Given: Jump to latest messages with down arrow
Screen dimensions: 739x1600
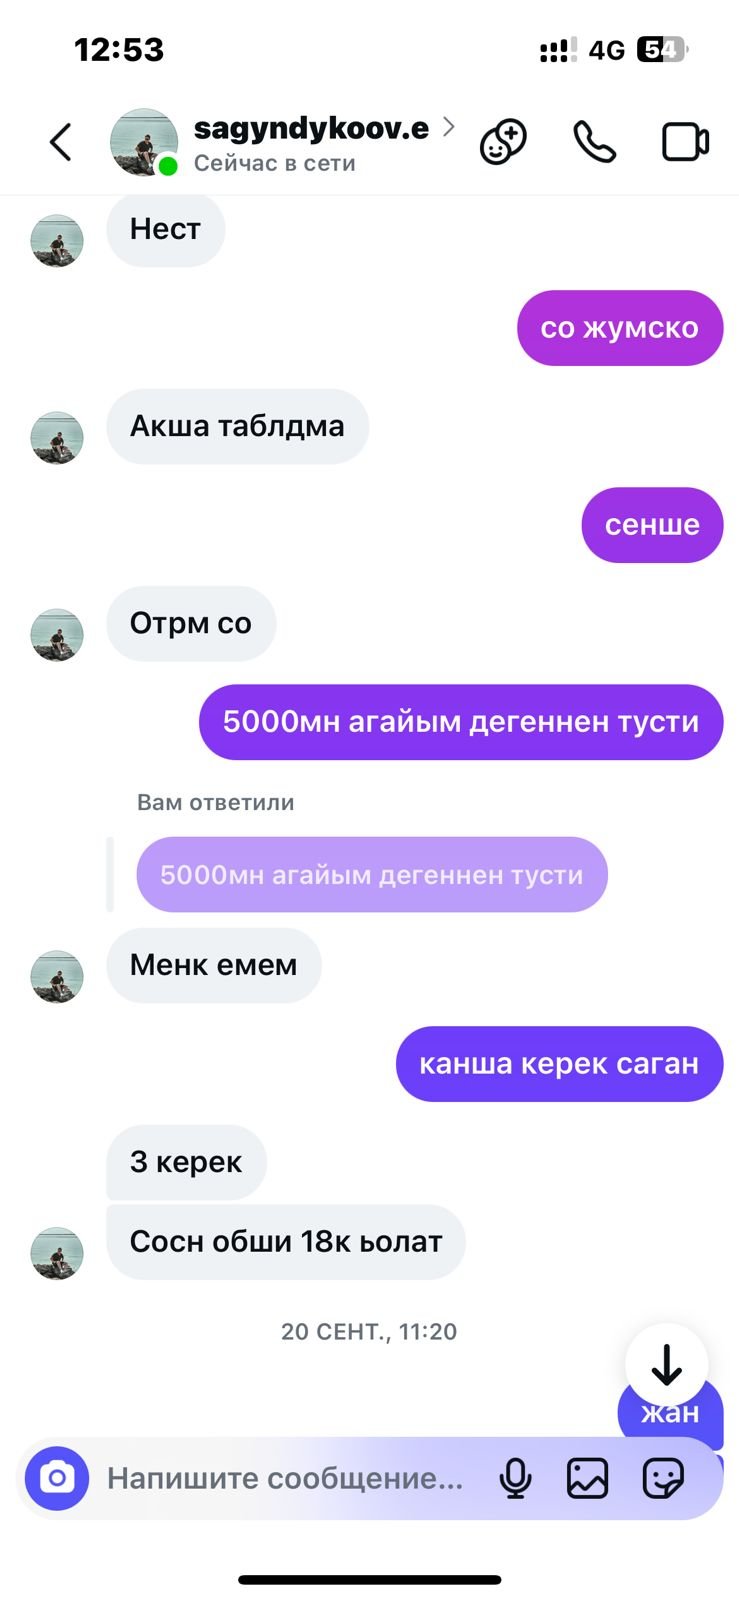Looking at the screenshot, I should 667,1365.
